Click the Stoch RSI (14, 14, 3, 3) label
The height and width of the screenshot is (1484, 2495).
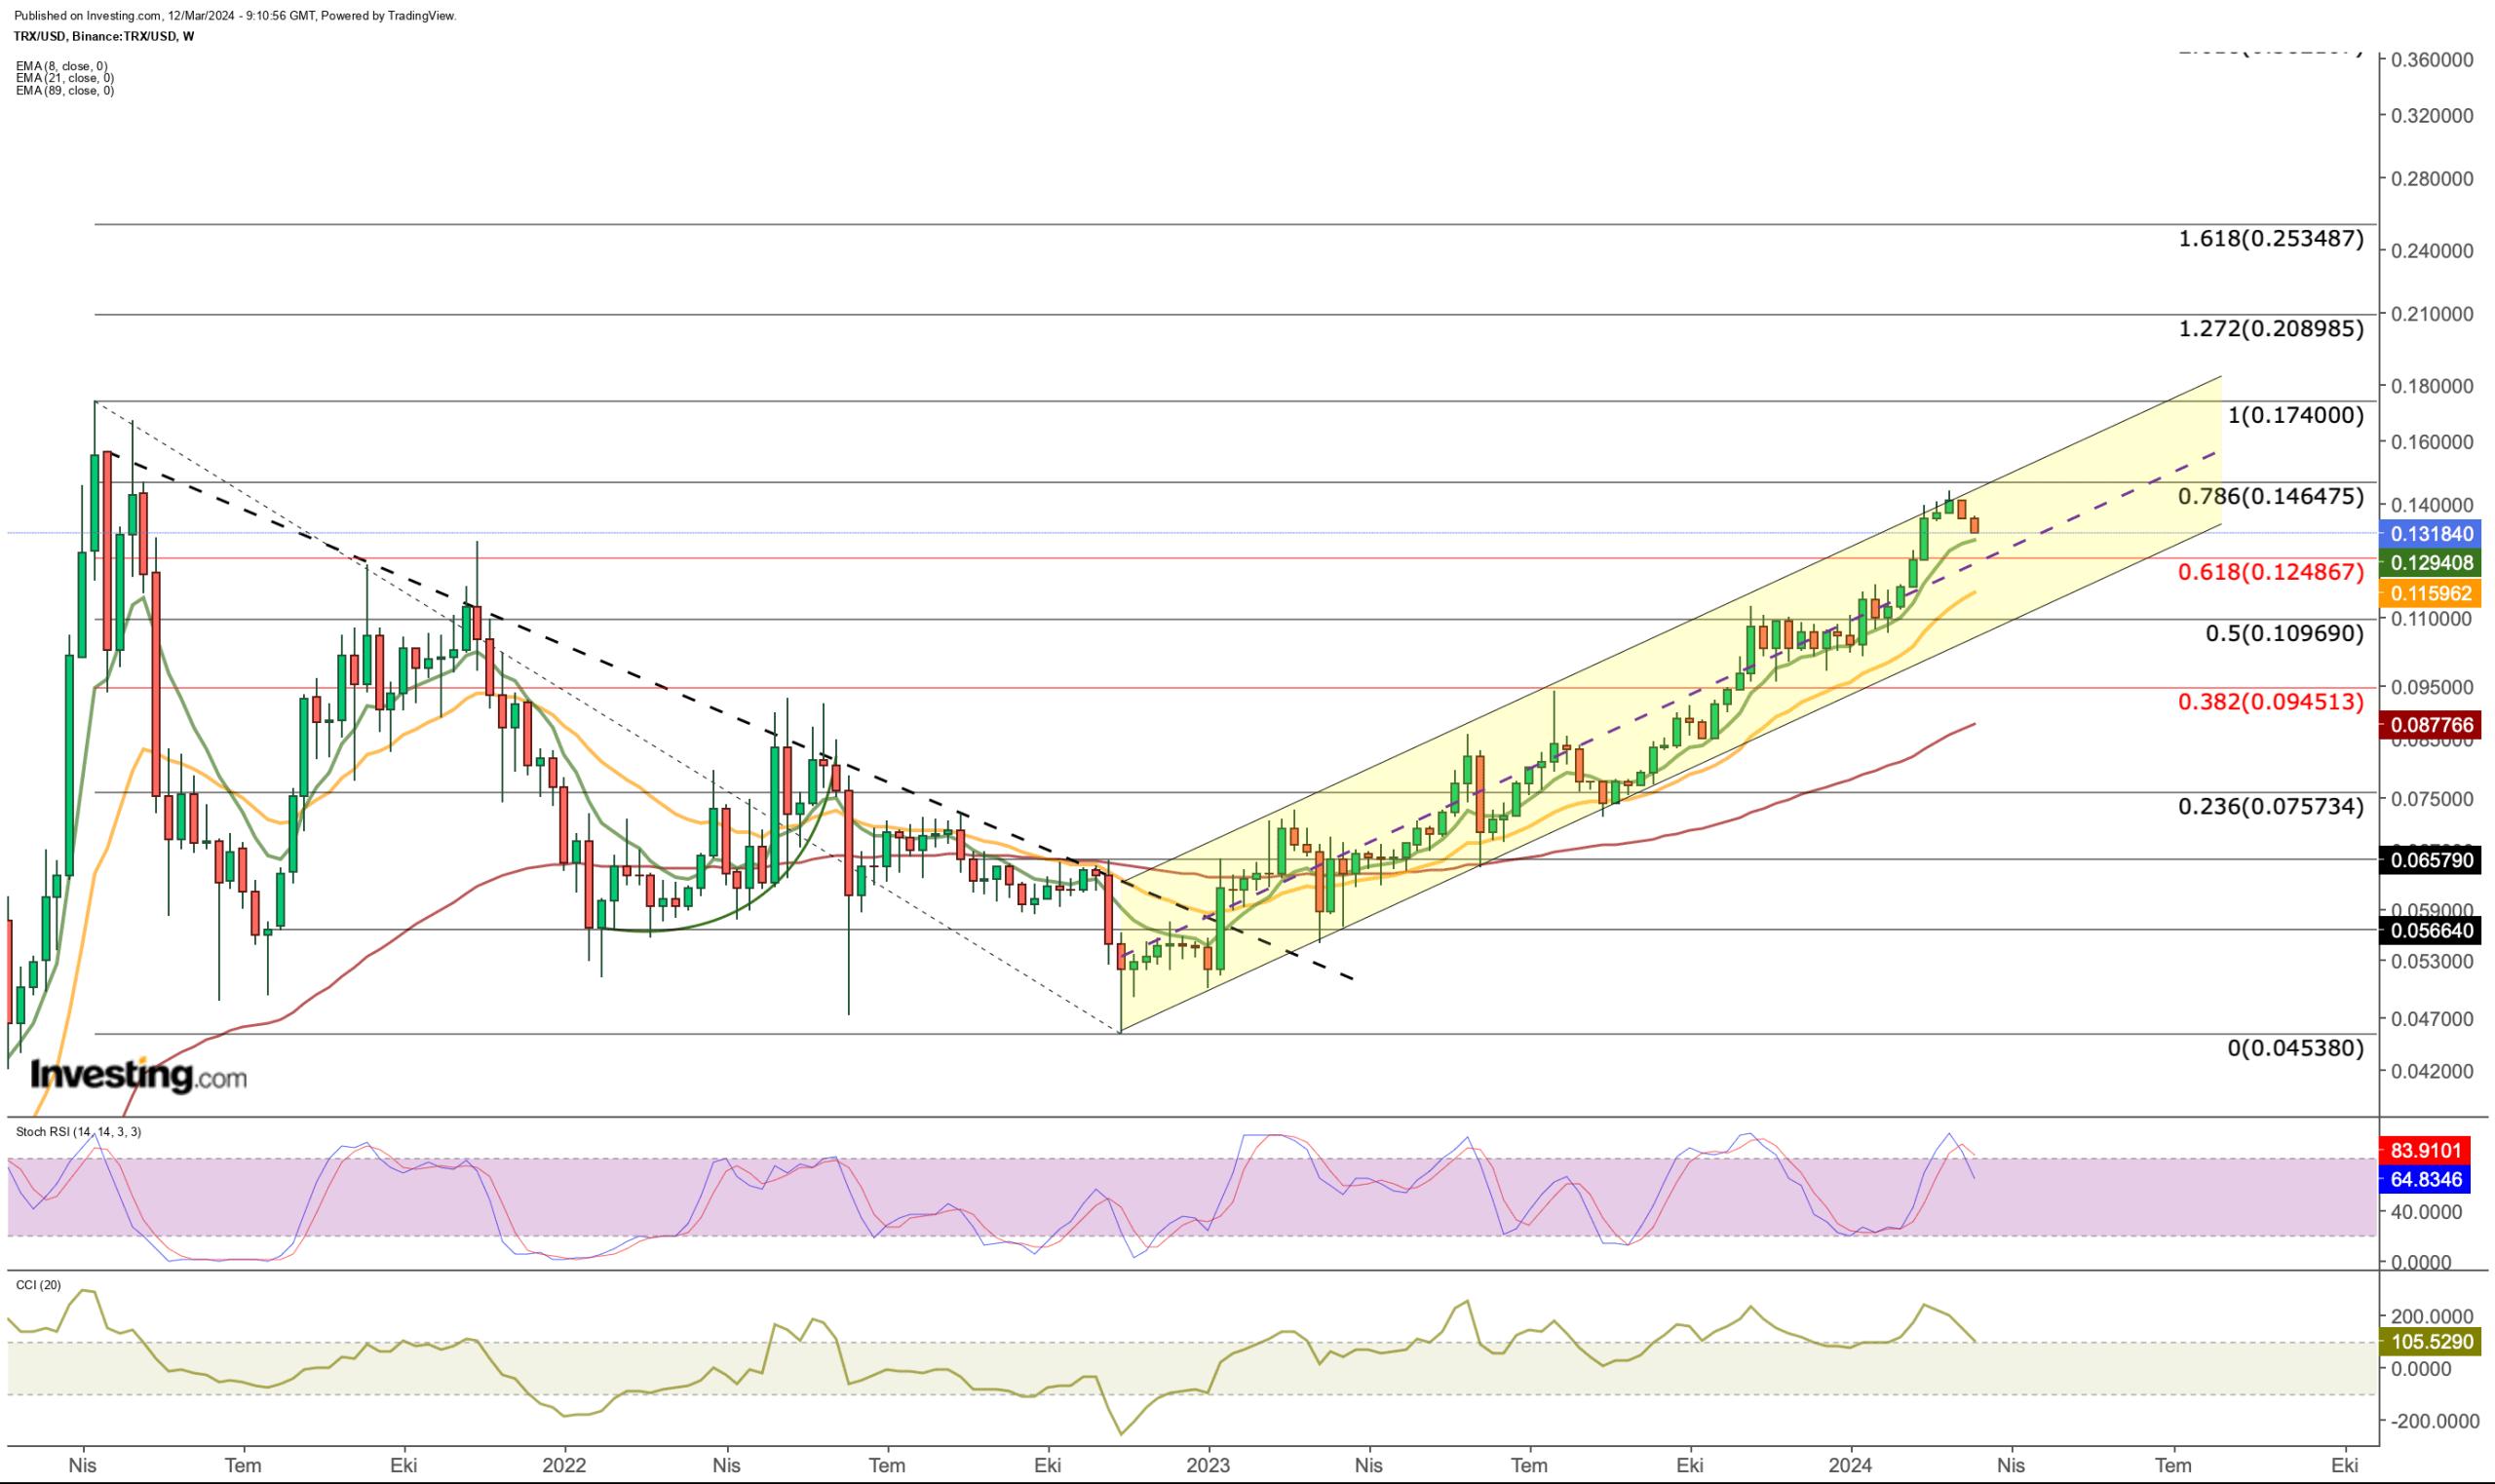coord(78,1132)
